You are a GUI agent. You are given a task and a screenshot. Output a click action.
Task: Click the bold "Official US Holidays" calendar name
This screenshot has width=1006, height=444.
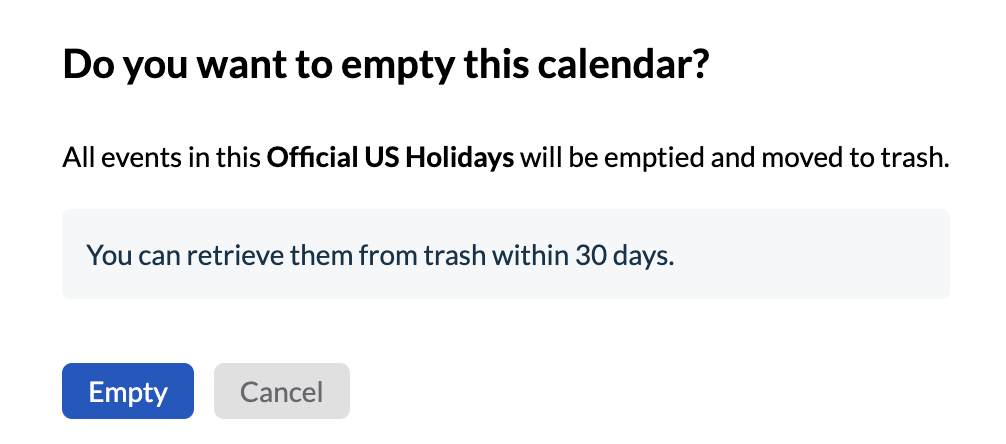(x=390, y=158)
